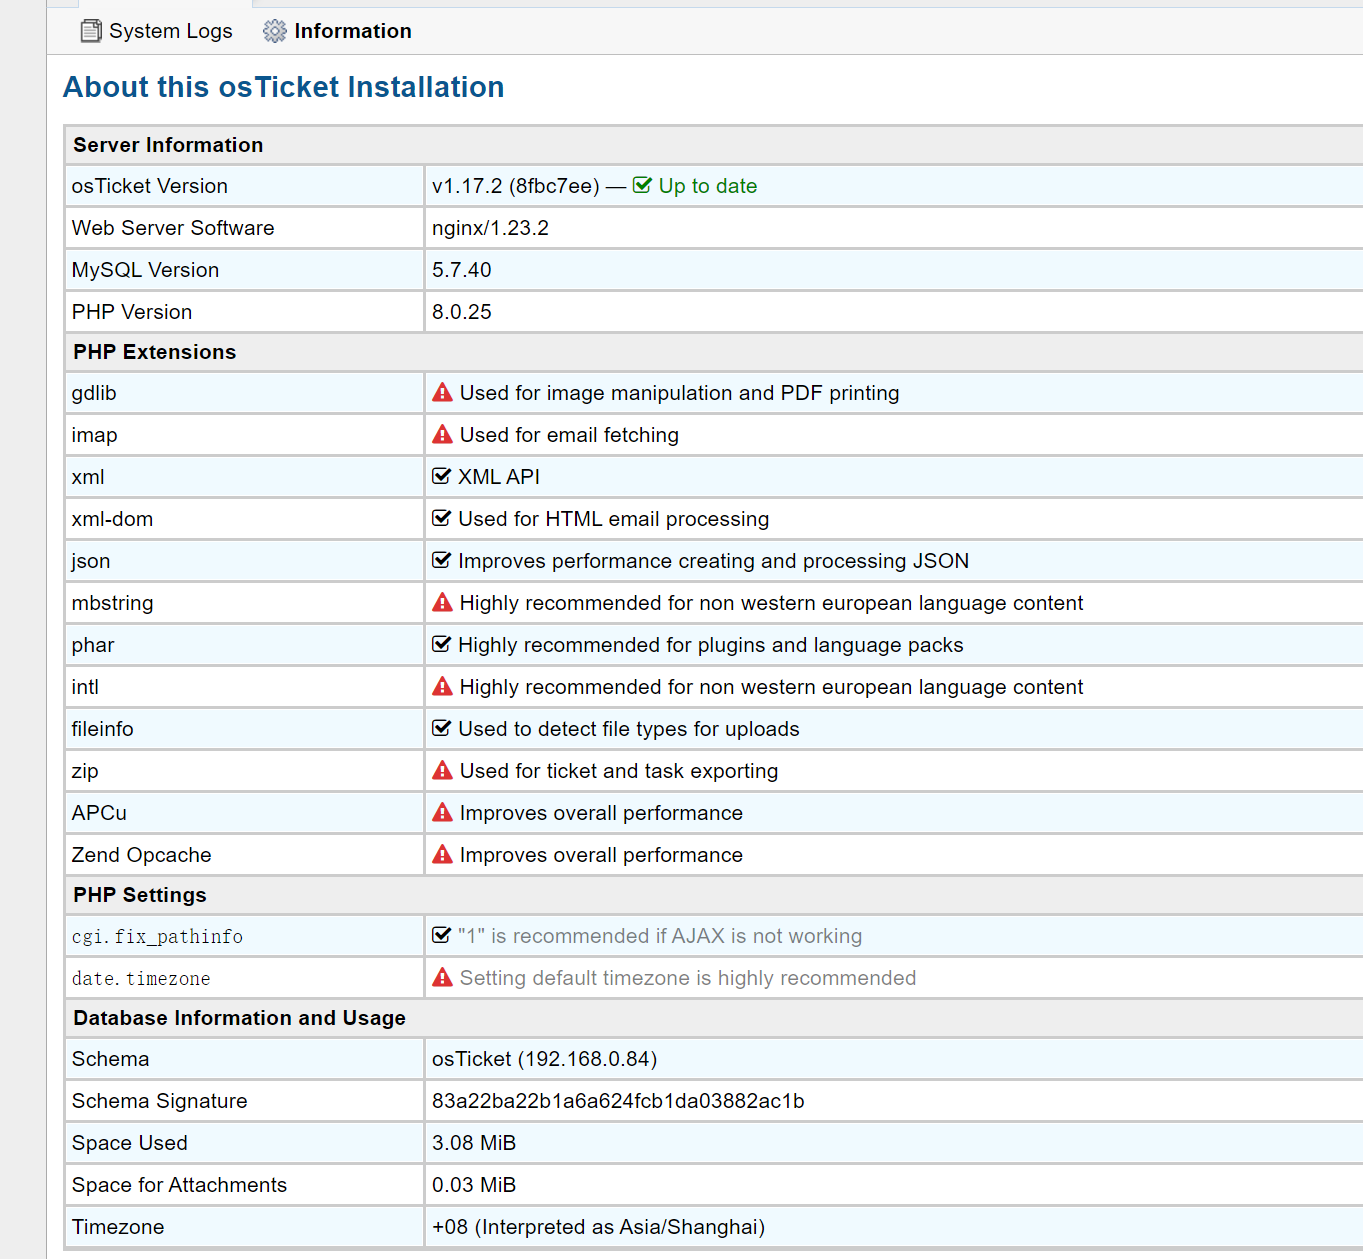Screen dimensions: 1363x1259
Task: Click the PHP Extensions section header
Action: pos(155,352)
